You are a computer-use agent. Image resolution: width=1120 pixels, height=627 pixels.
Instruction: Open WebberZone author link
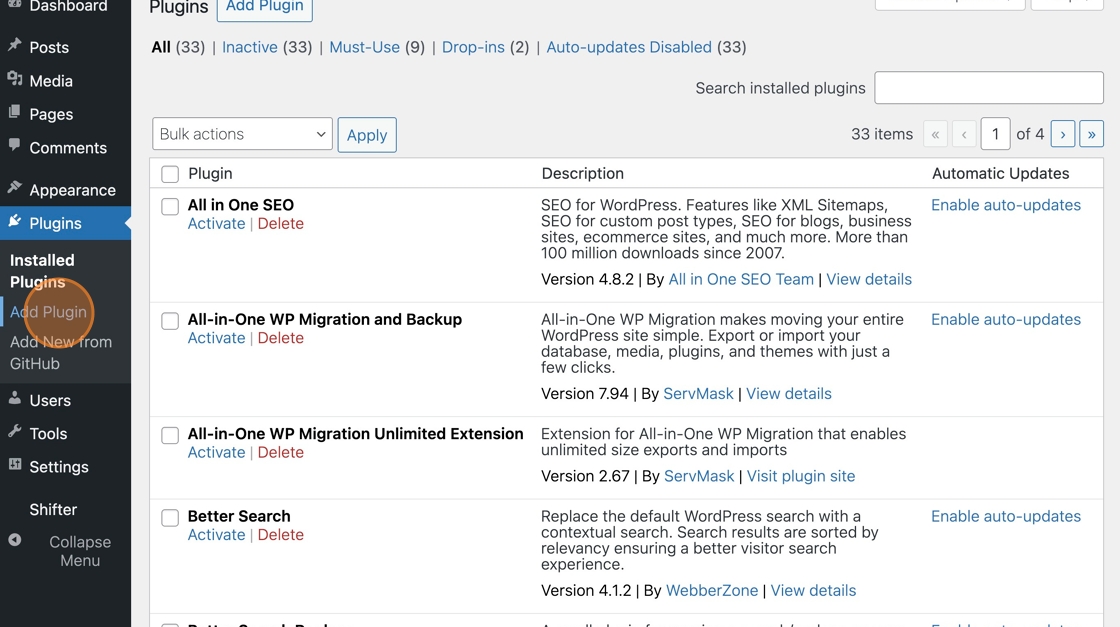point(711,591)
